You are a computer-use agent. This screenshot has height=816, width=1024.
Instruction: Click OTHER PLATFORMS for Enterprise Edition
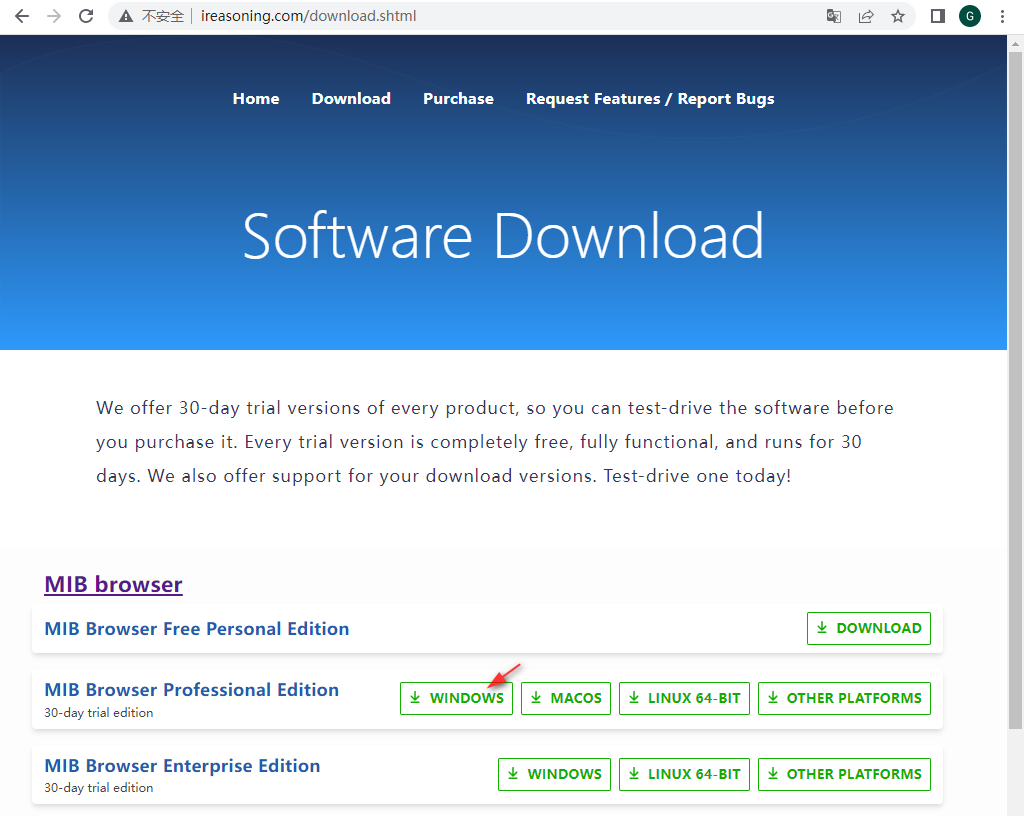(844, 774)
